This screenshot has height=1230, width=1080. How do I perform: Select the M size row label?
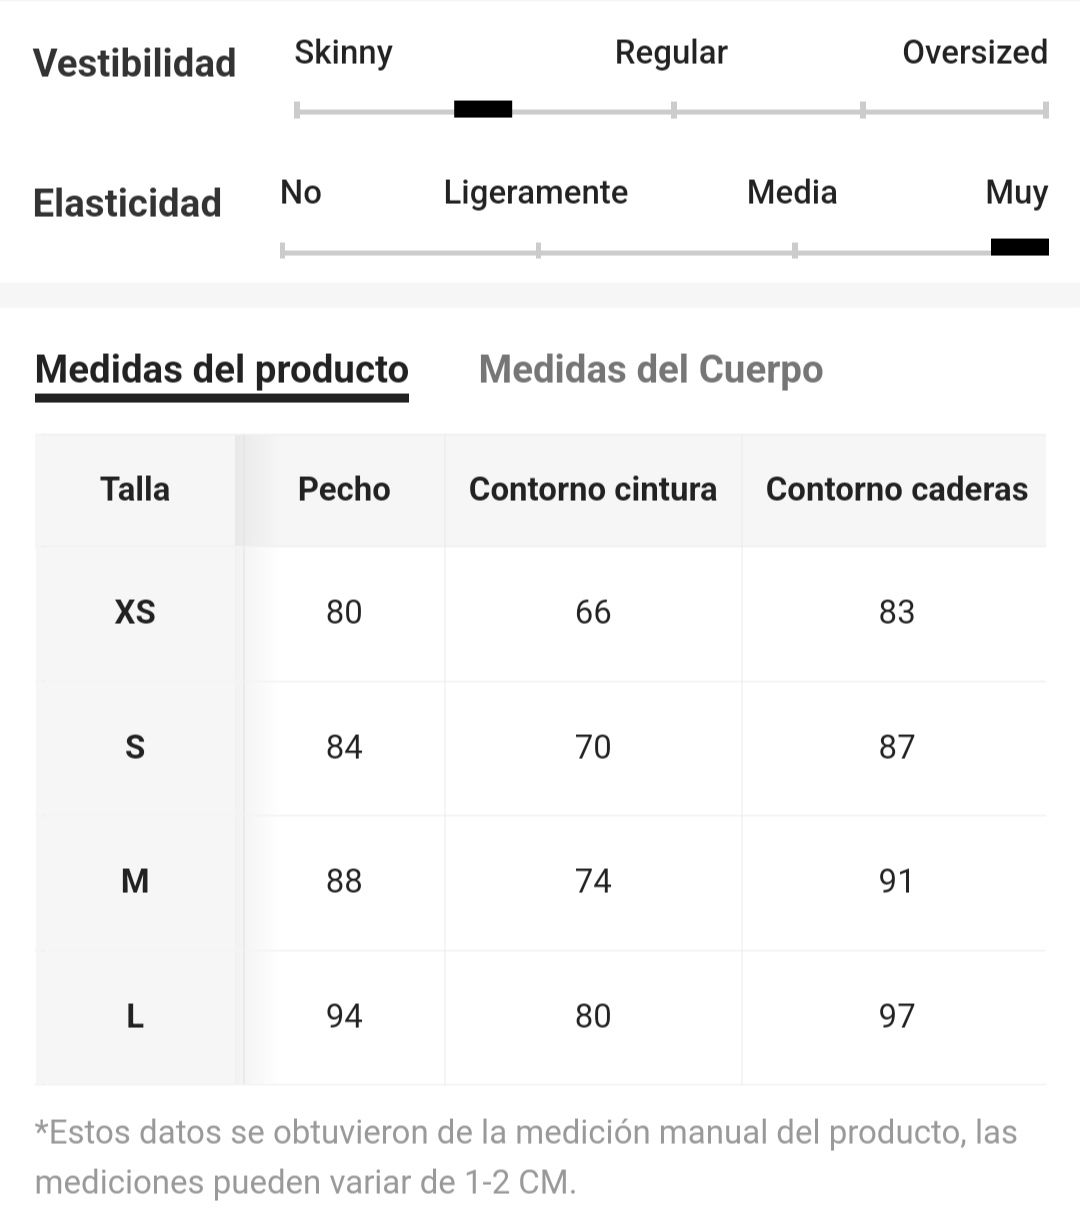click(135, 881)
